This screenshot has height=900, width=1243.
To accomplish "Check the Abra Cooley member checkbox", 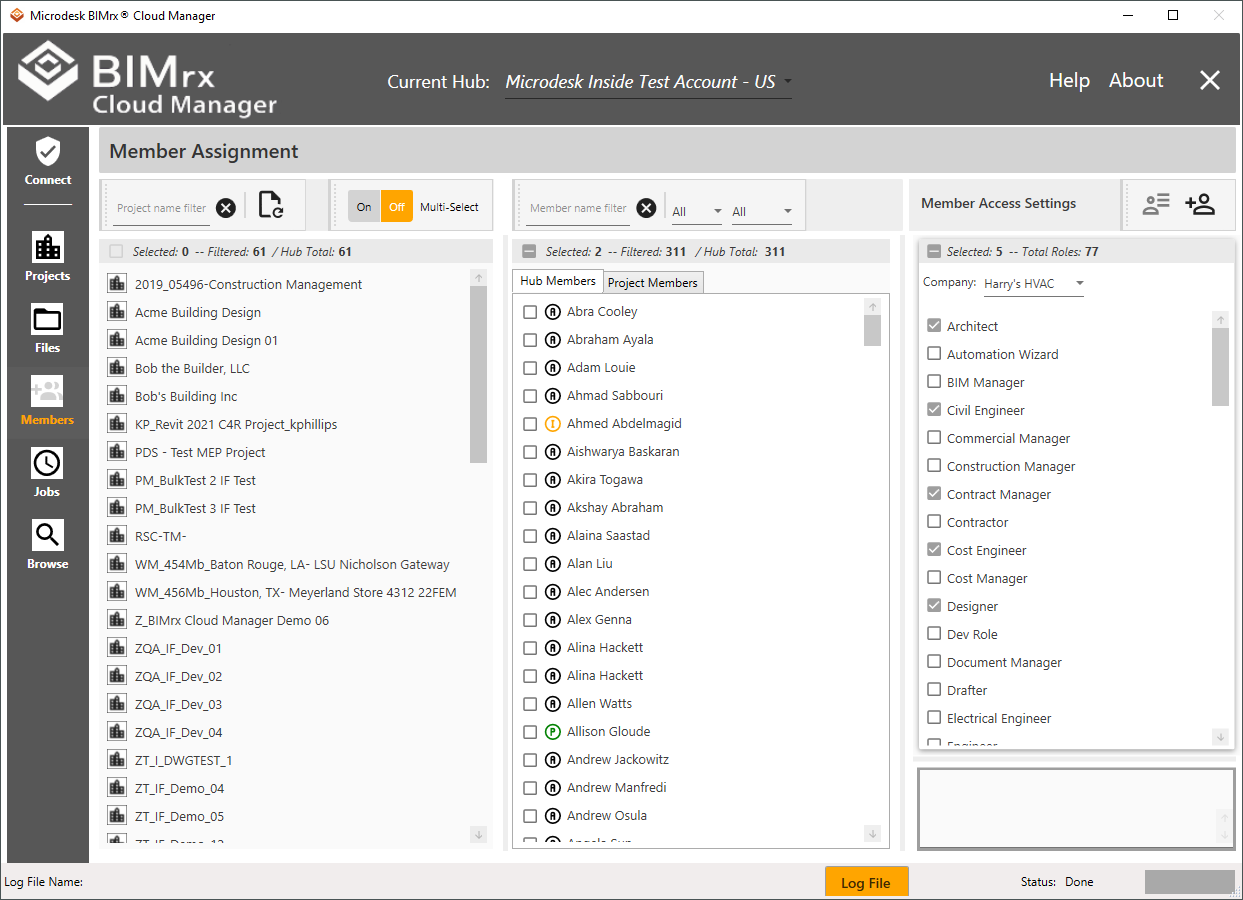I will point(530,312).
